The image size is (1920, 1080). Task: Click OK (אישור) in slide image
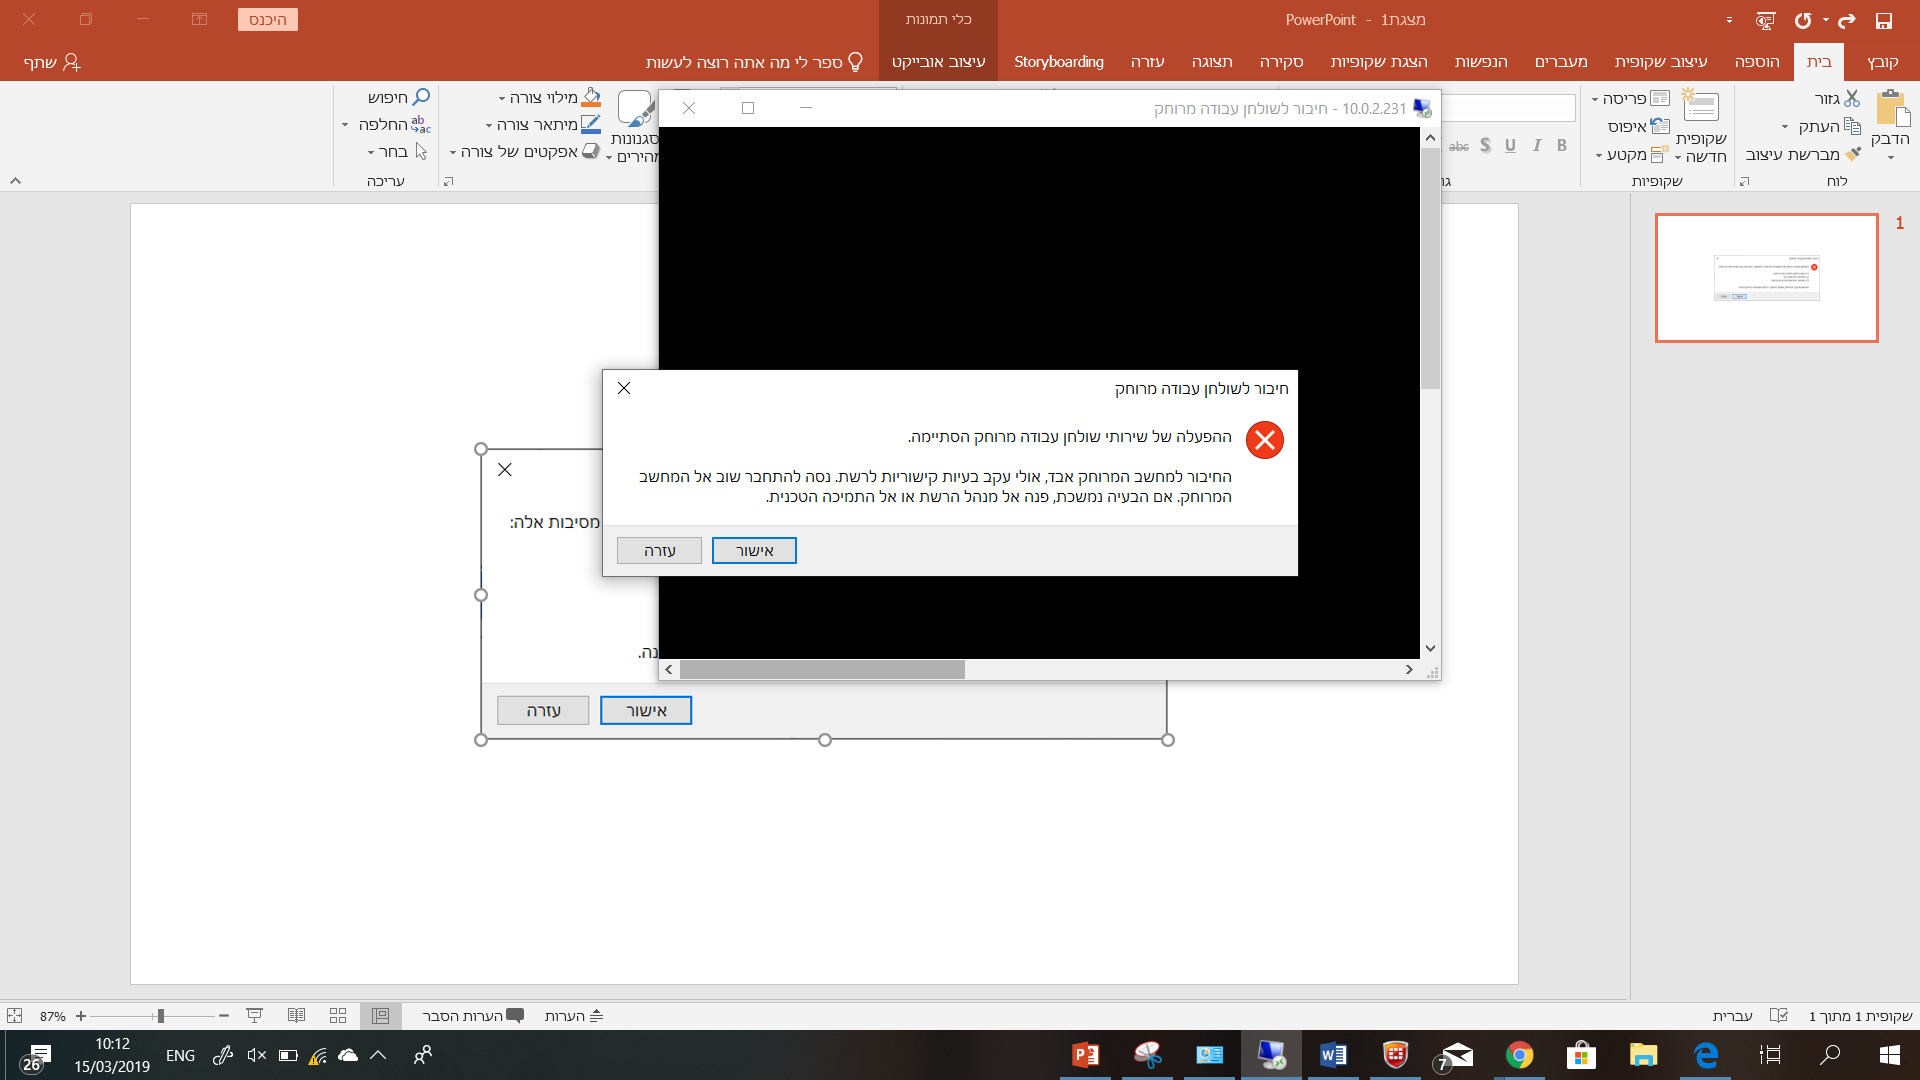pos(646,711)
